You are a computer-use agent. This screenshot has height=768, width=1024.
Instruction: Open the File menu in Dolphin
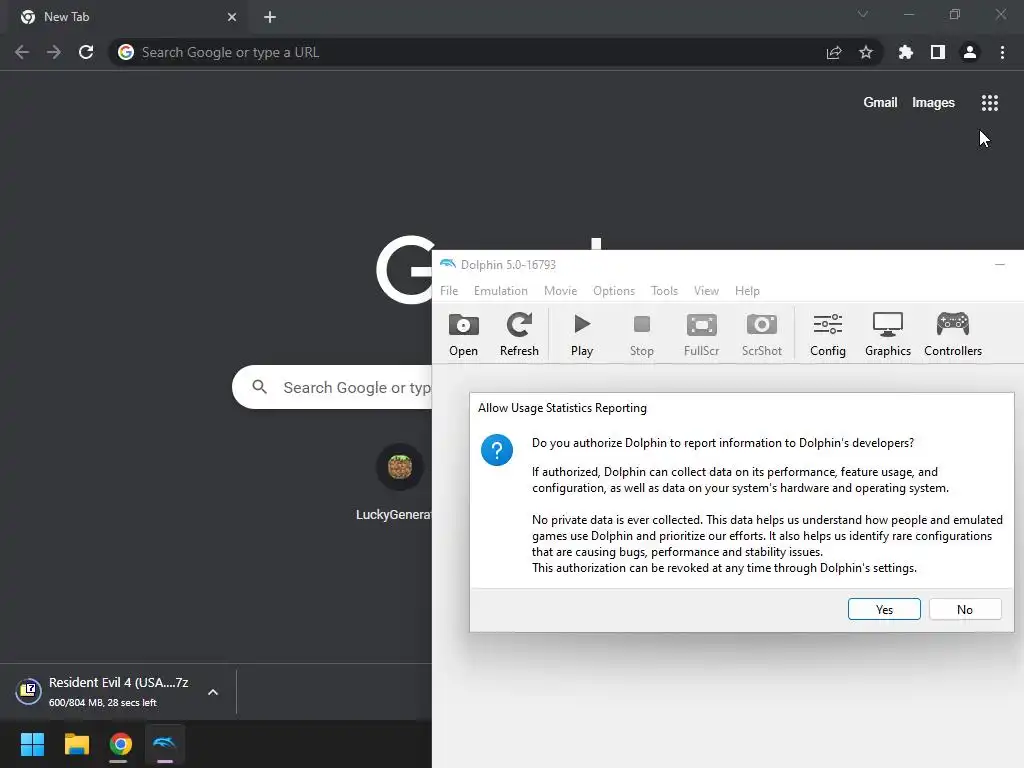click(x=449, y=291)
